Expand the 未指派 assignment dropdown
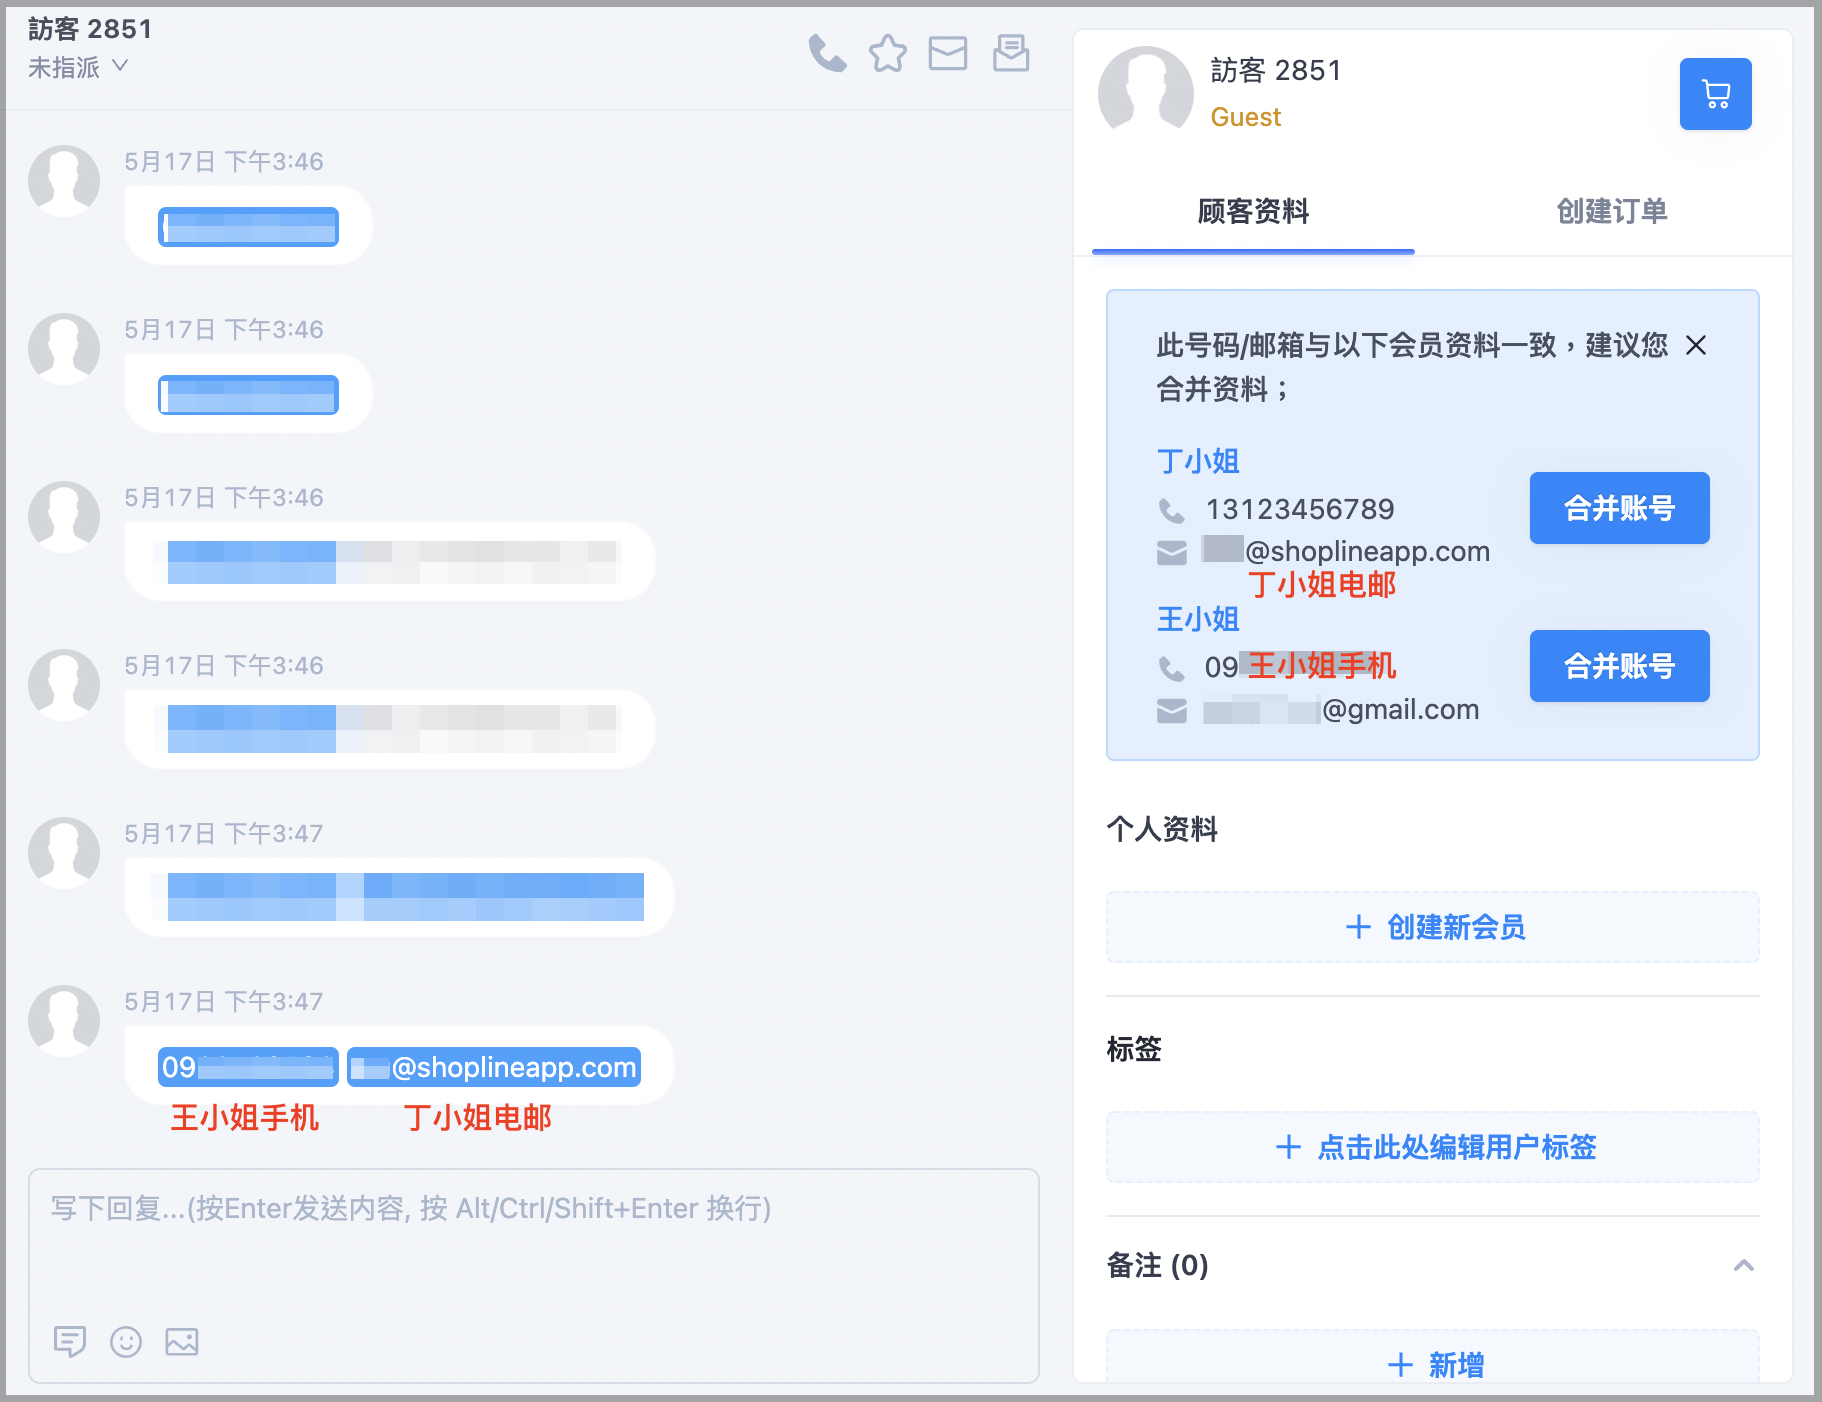Screen dimensions: 1822x1402 point(78,67)
